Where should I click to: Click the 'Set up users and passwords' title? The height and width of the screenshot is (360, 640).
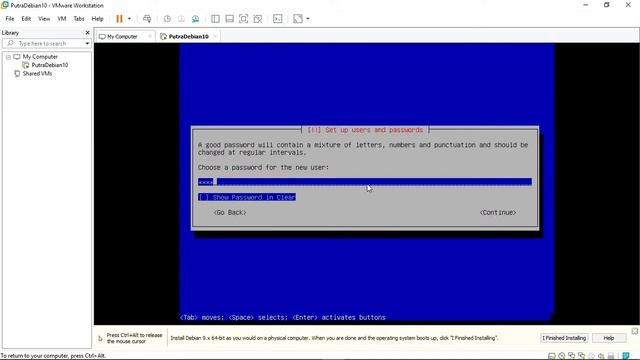[365, 130]
